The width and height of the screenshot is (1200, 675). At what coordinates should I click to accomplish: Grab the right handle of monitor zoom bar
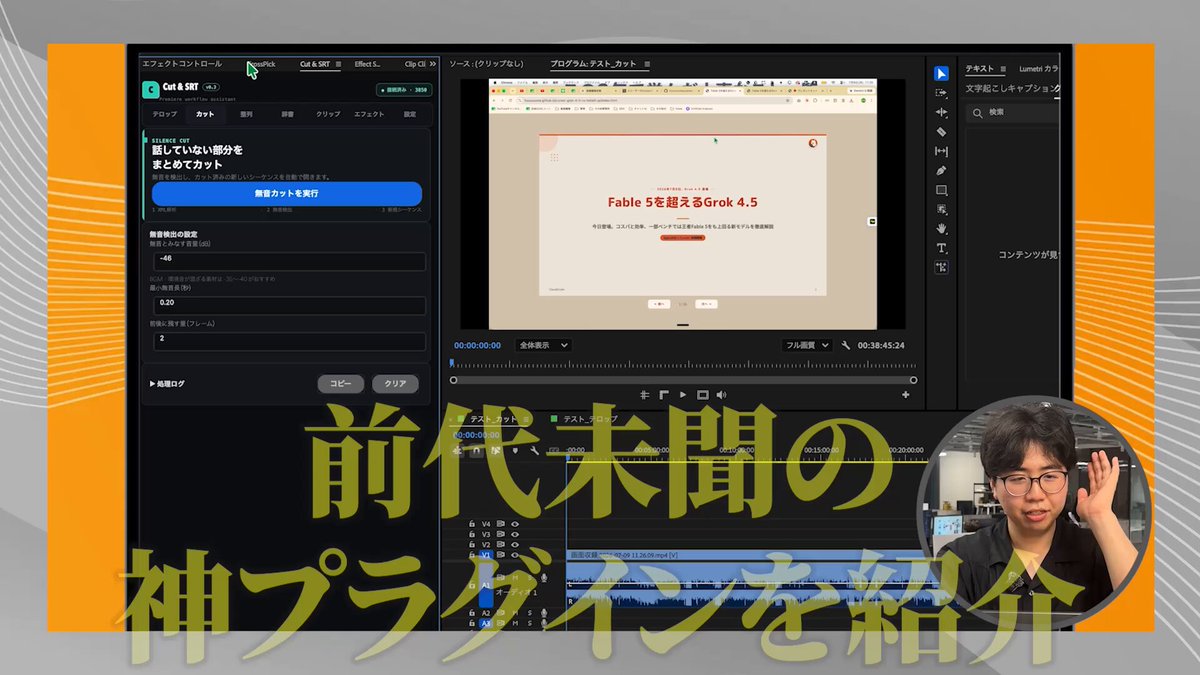coord(913,380)
